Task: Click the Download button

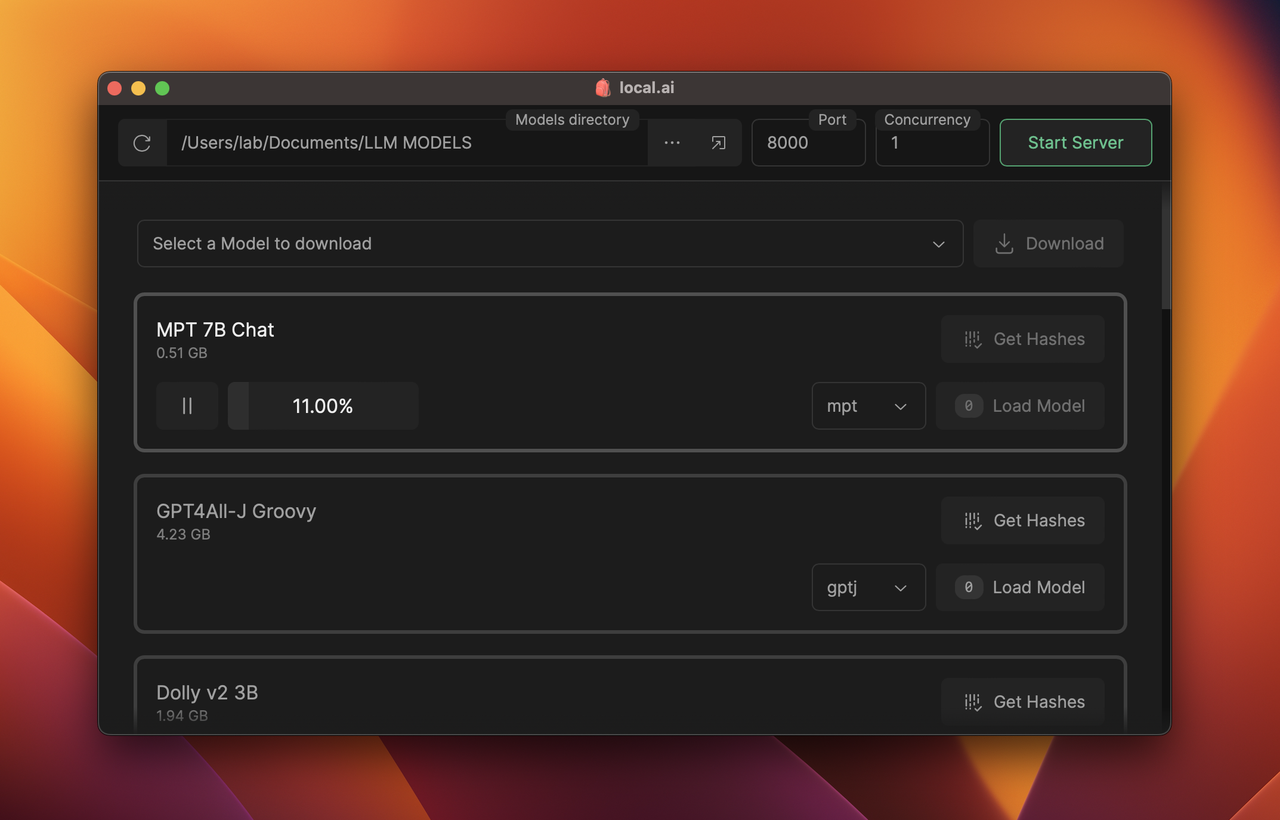Action: coord(1049,244)
